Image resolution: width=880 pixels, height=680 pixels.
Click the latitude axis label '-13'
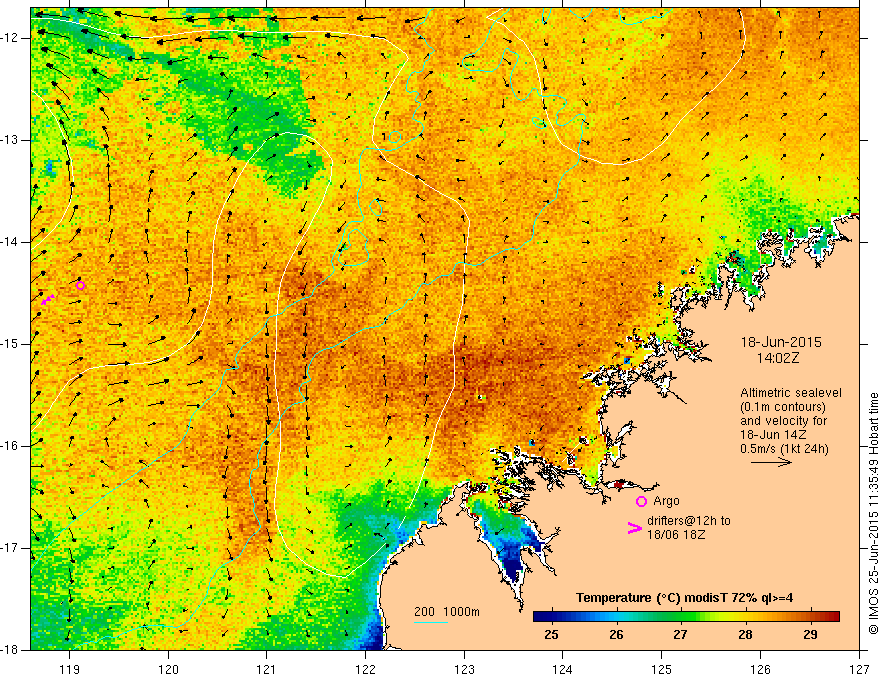point(10,140)
